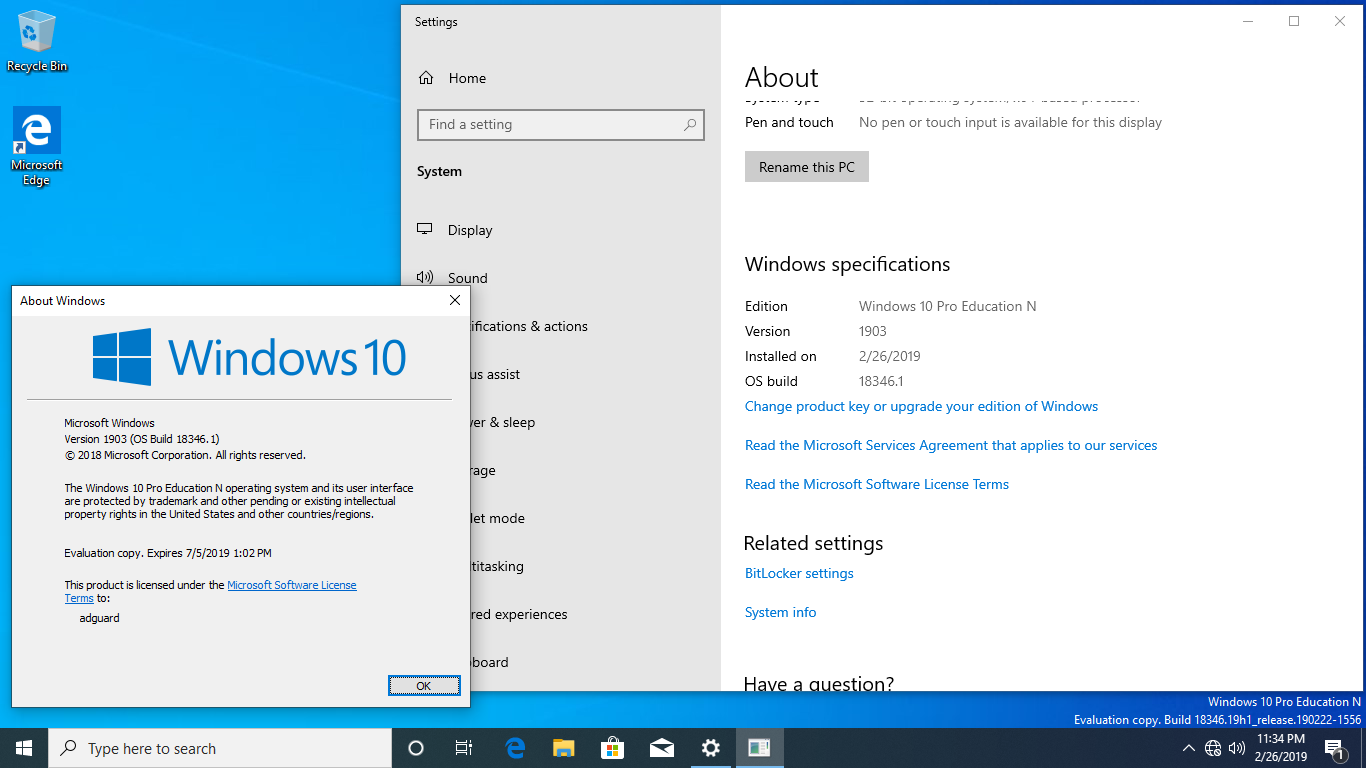Click the Cortana circle icon on taskbar
Viewport: 1366px width, 768px height.
(x=416, y=748)
